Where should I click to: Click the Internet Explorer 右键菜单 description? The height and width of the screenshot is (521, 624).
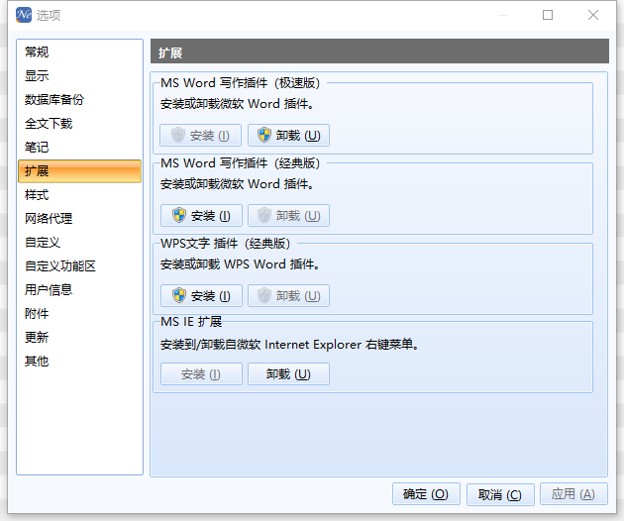point(289,345)
